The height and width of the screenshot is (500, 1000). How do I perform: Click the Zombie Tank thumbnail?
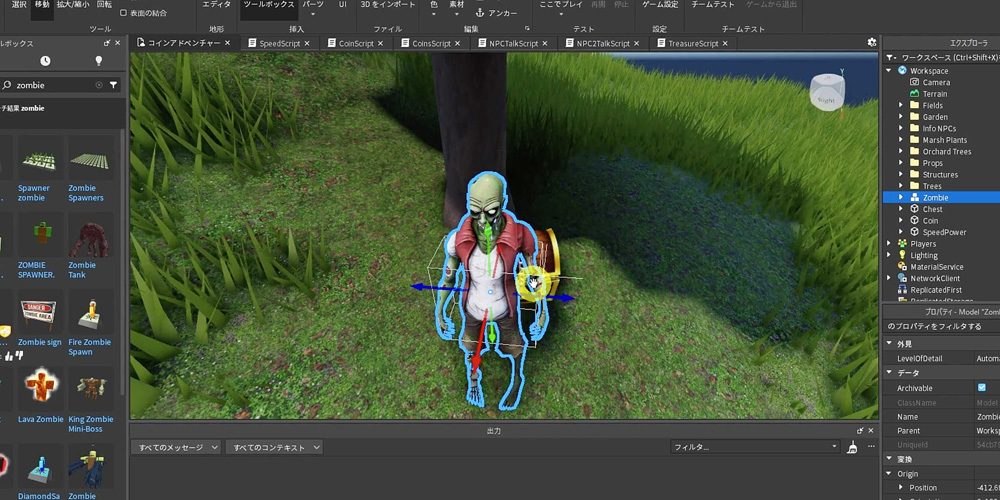(x=91, y=240)
